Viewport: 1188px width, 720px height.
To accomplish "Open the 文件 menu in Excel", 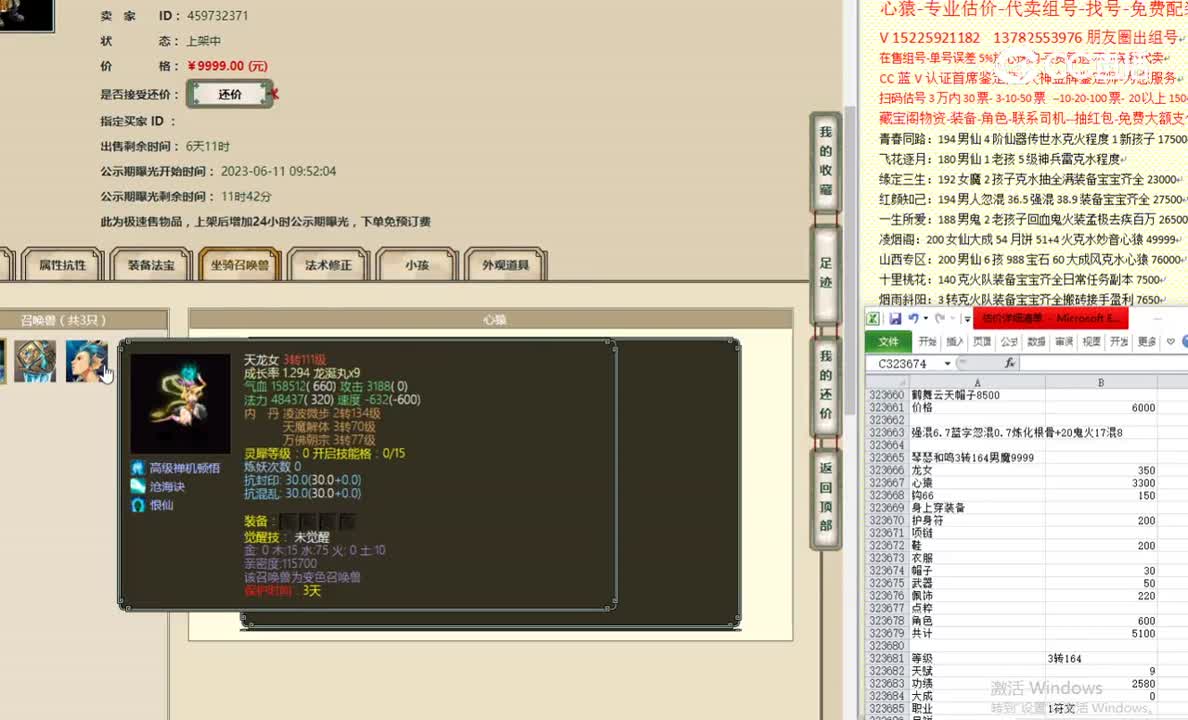I will [890, 340].
